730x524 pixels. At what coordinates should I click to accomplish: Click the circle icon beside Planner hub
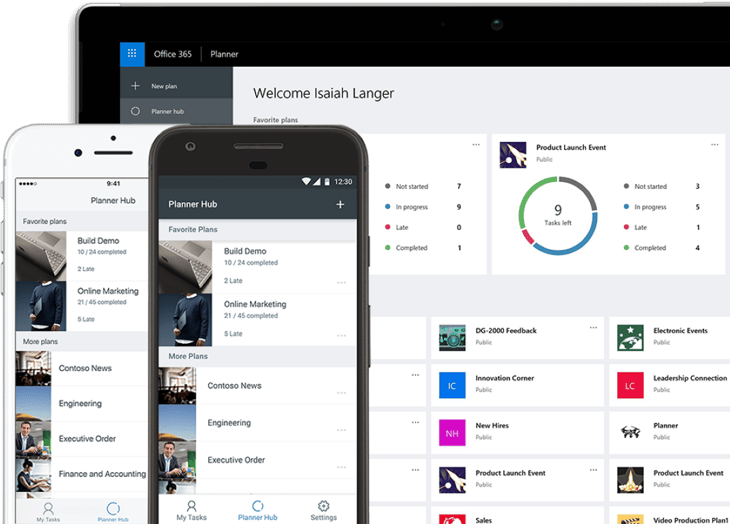(x=135, y=111)
